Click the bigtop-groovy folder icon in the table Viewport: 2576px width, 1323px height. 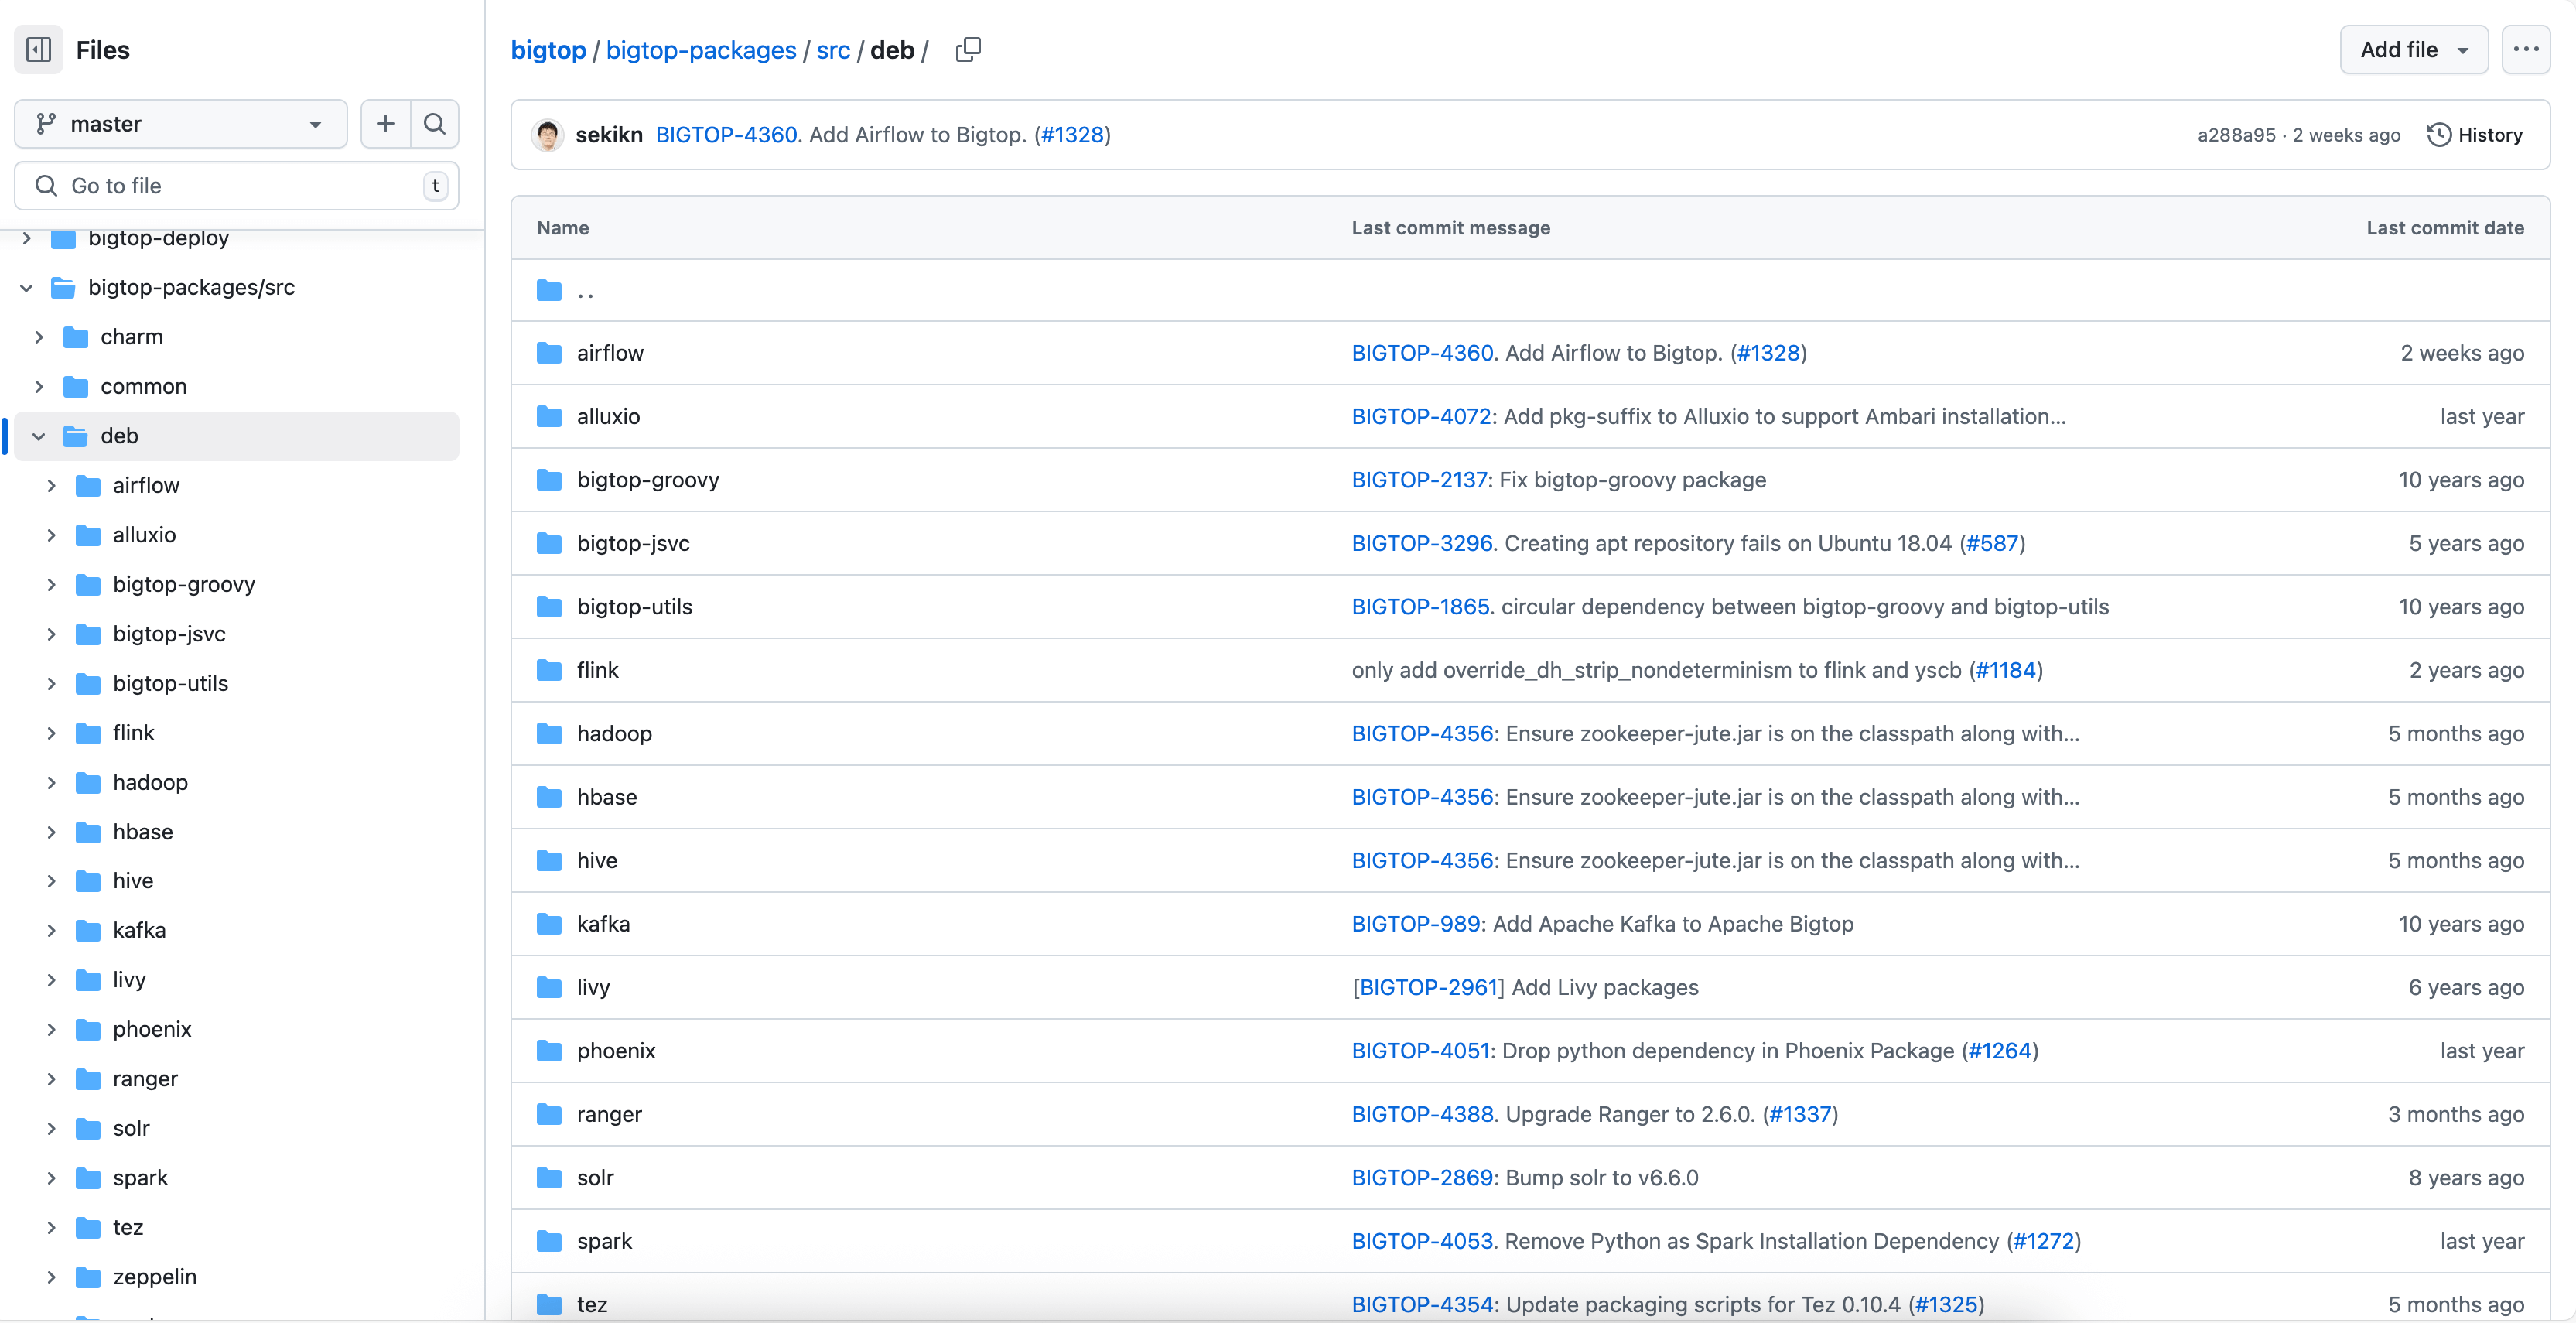549,480
